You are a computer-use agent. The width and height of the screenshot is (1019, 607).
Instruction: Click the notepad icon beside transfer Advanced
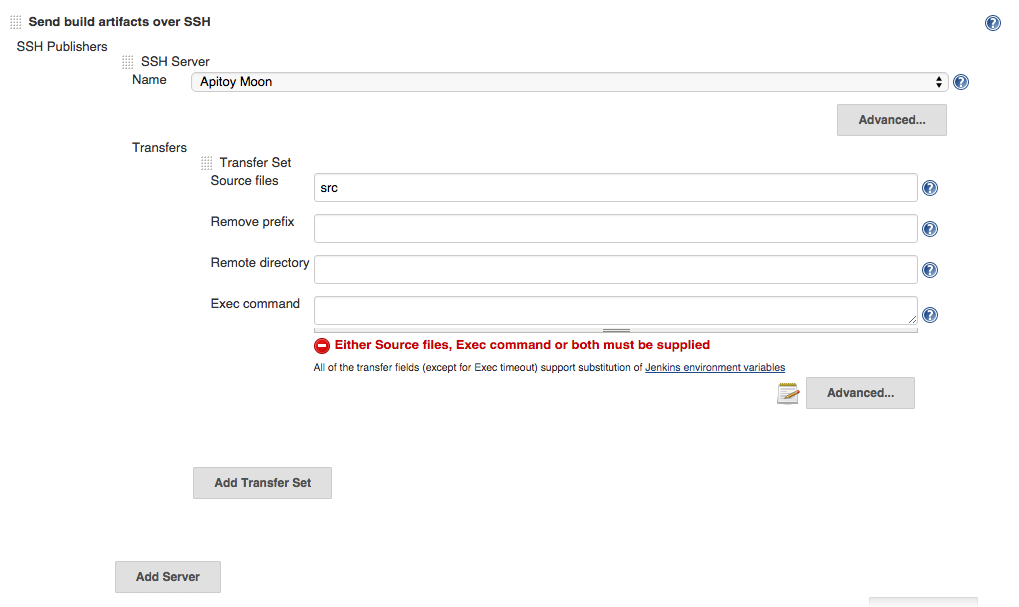(x=788, y=393)
